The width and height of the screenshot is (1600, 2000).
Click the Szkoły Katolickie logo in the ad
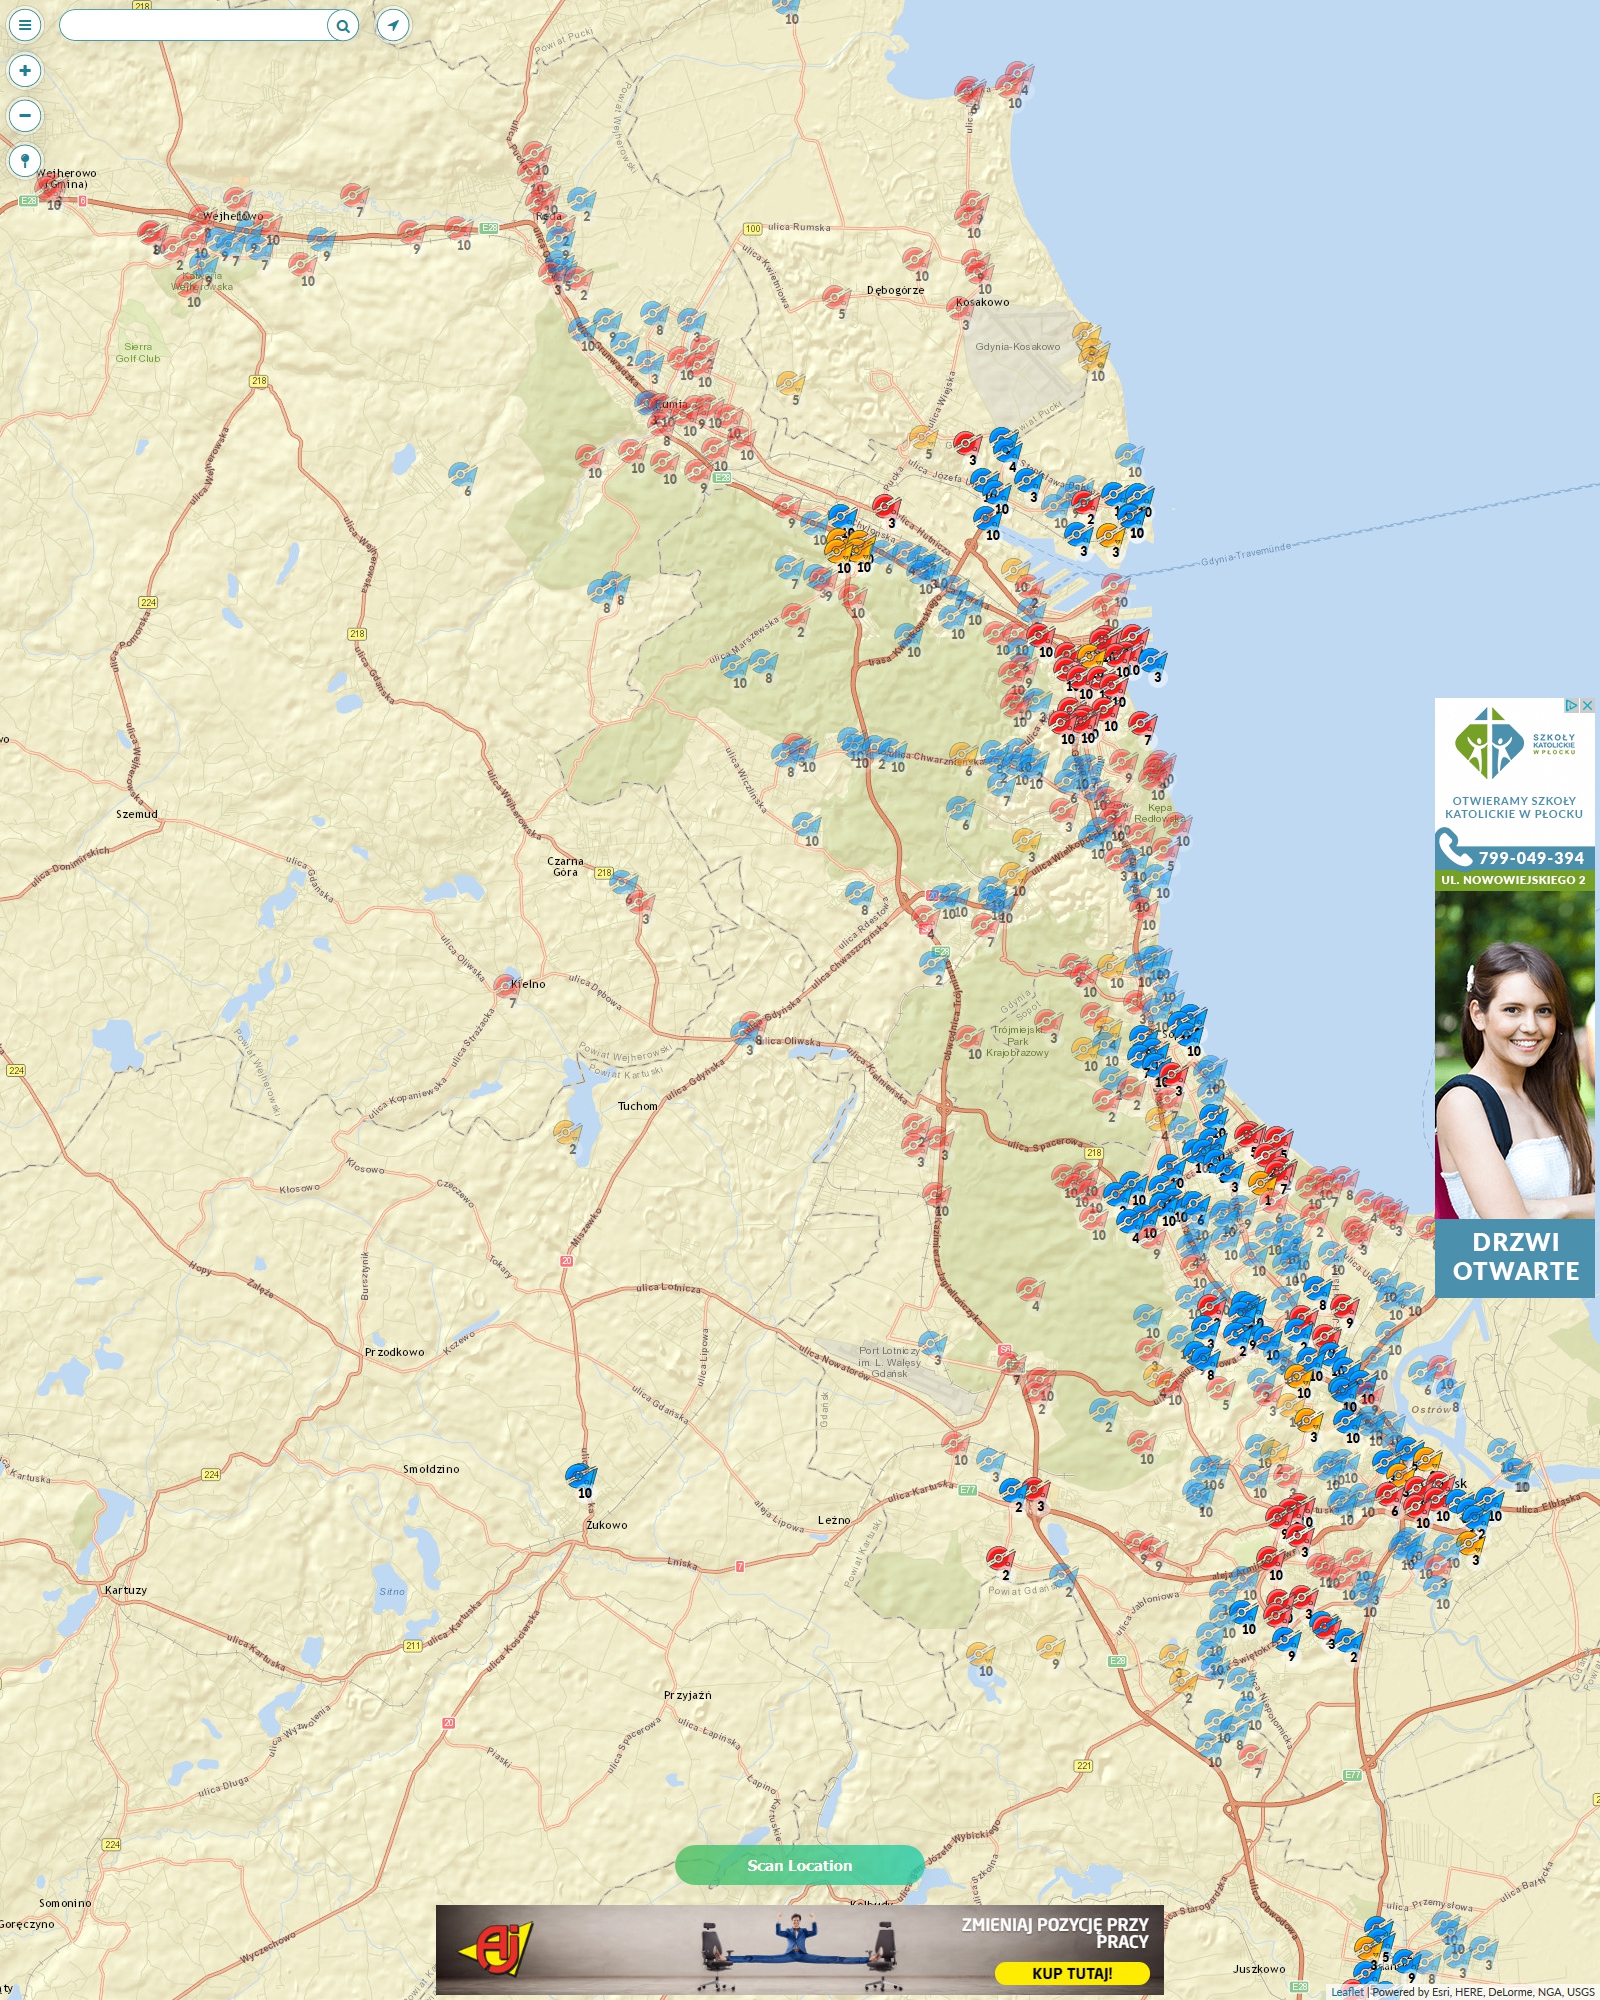1515,743
